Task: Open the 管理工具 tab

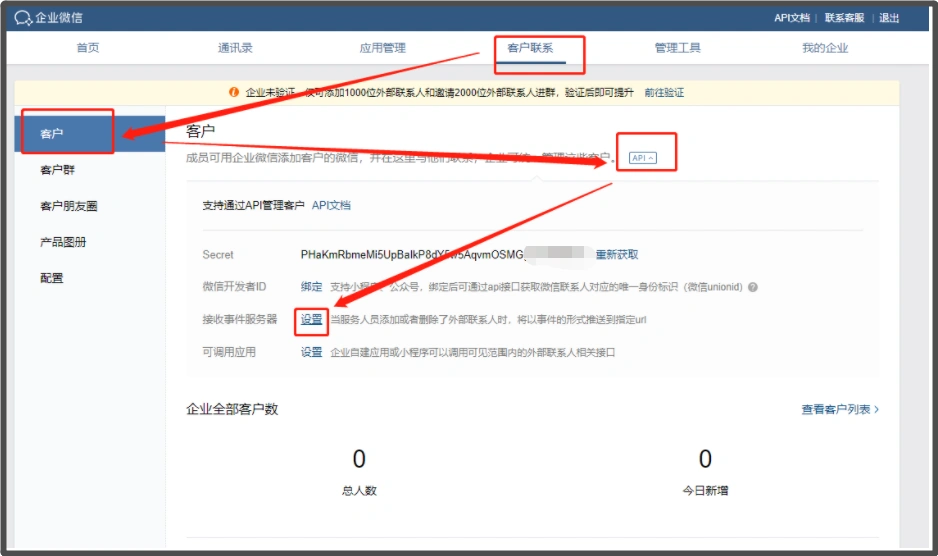Action: click(x=678, y=48)
